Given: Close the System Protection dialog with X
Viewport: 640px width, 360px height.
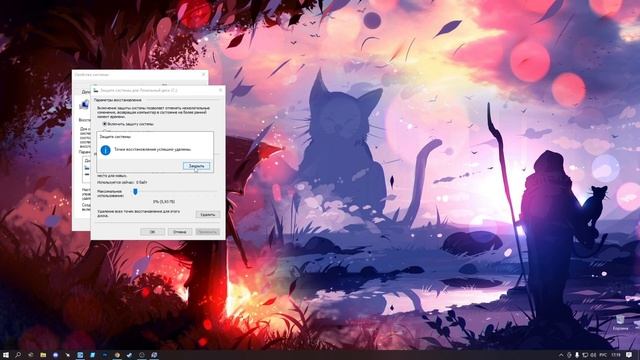Looking at the screenshot, I should tap(220, 90).
